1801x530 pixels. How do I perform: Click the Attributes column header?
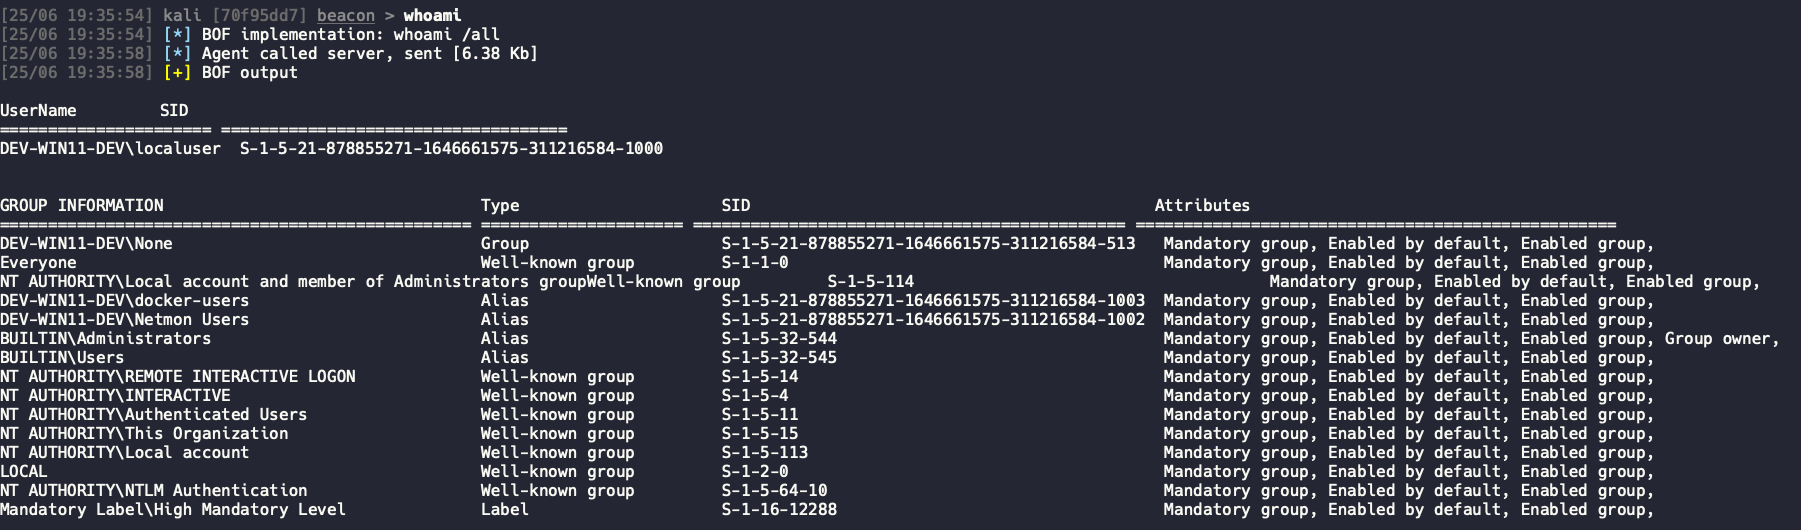1202,205
